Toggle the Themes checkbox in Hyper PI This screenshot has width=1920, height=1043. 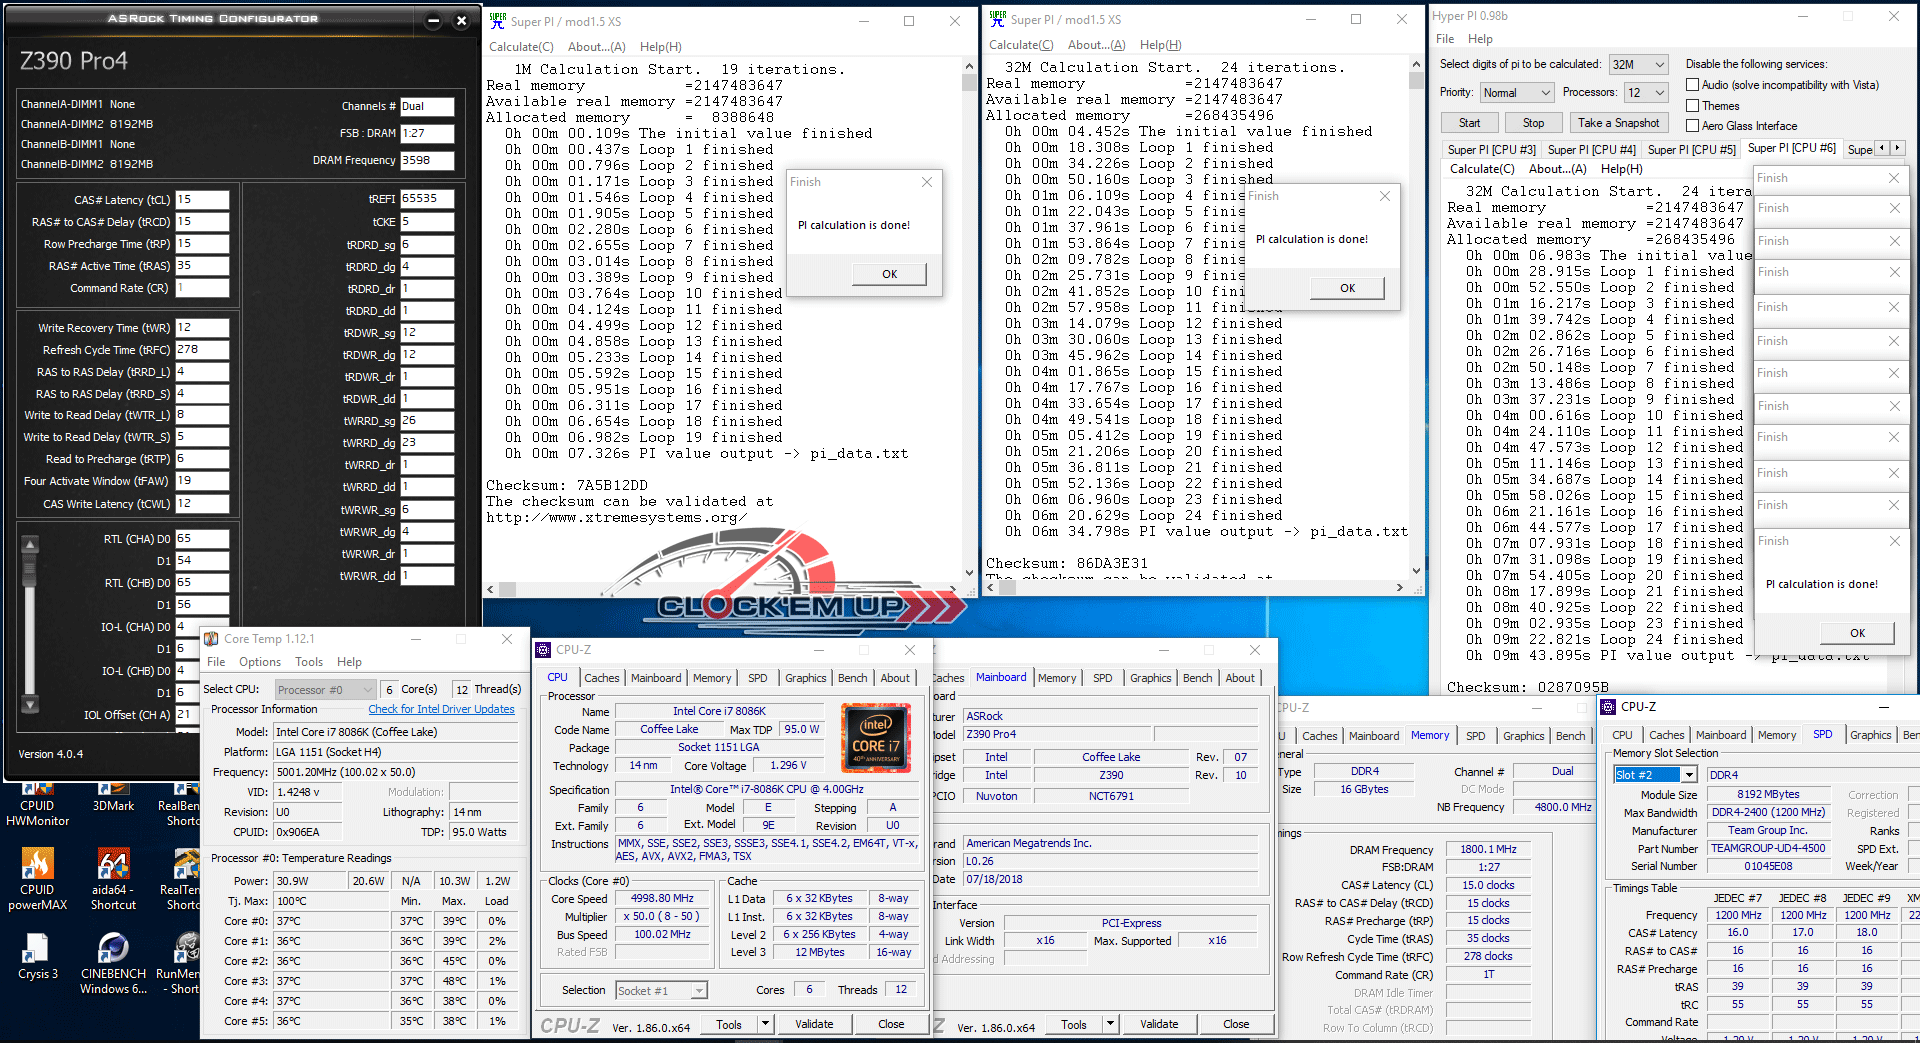point(1693,106)
